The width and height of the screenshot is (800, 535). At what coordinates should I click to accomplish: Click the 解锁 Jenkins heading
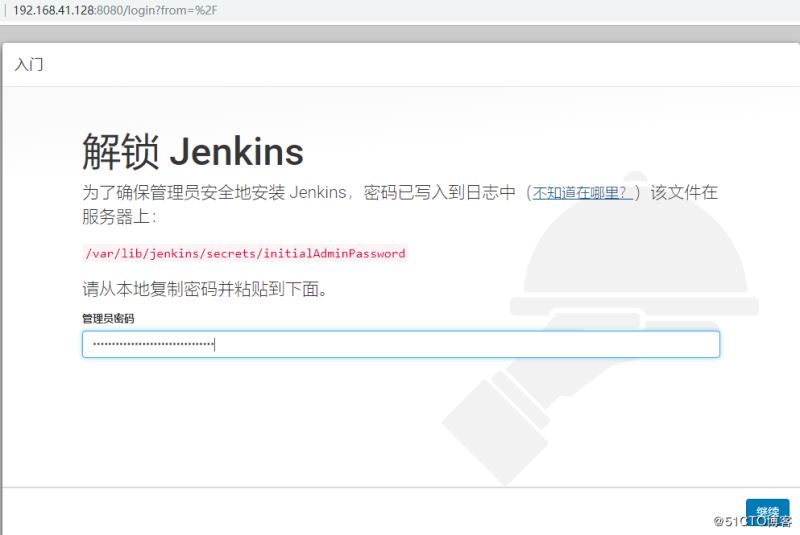[x=192, y=152]
